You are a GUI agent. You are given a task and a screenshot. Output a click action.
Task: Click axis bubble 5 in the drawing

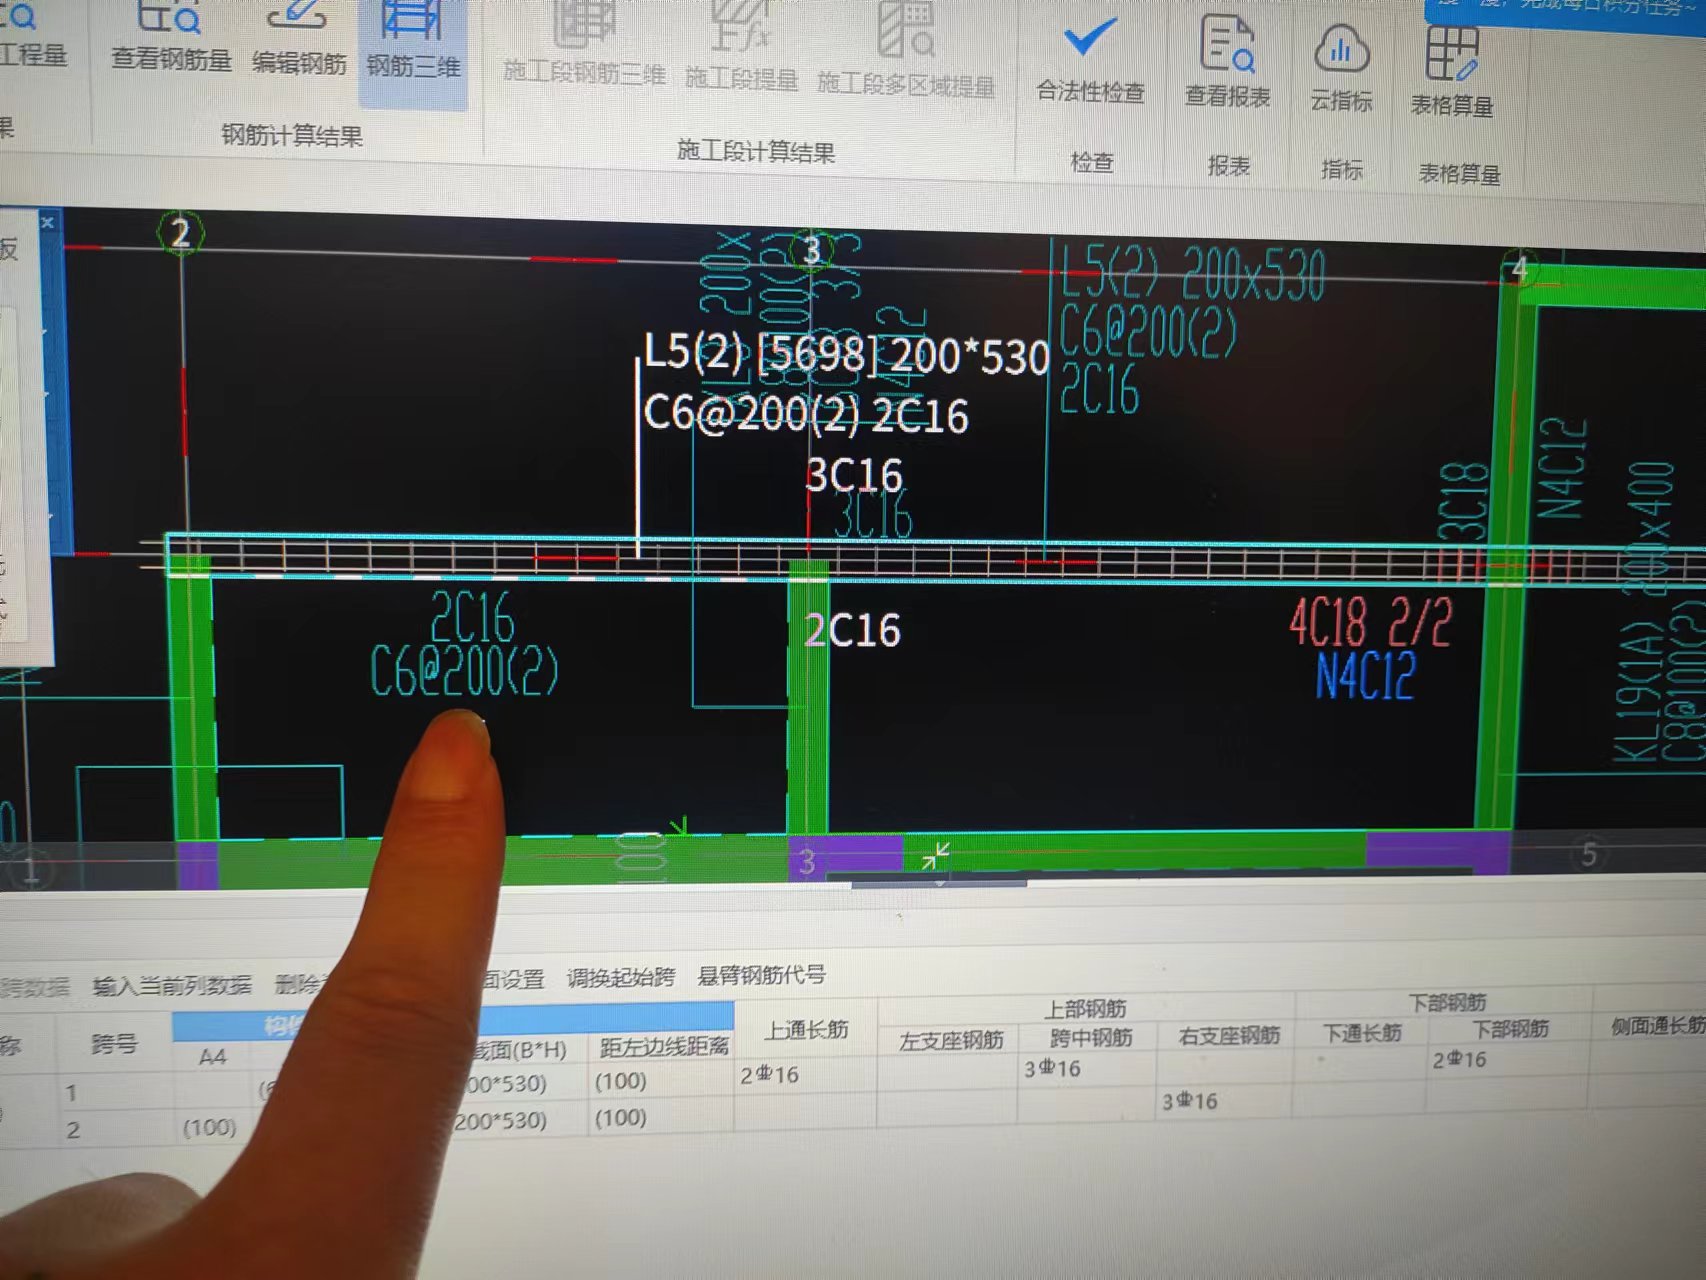(x=1589, y=855)
